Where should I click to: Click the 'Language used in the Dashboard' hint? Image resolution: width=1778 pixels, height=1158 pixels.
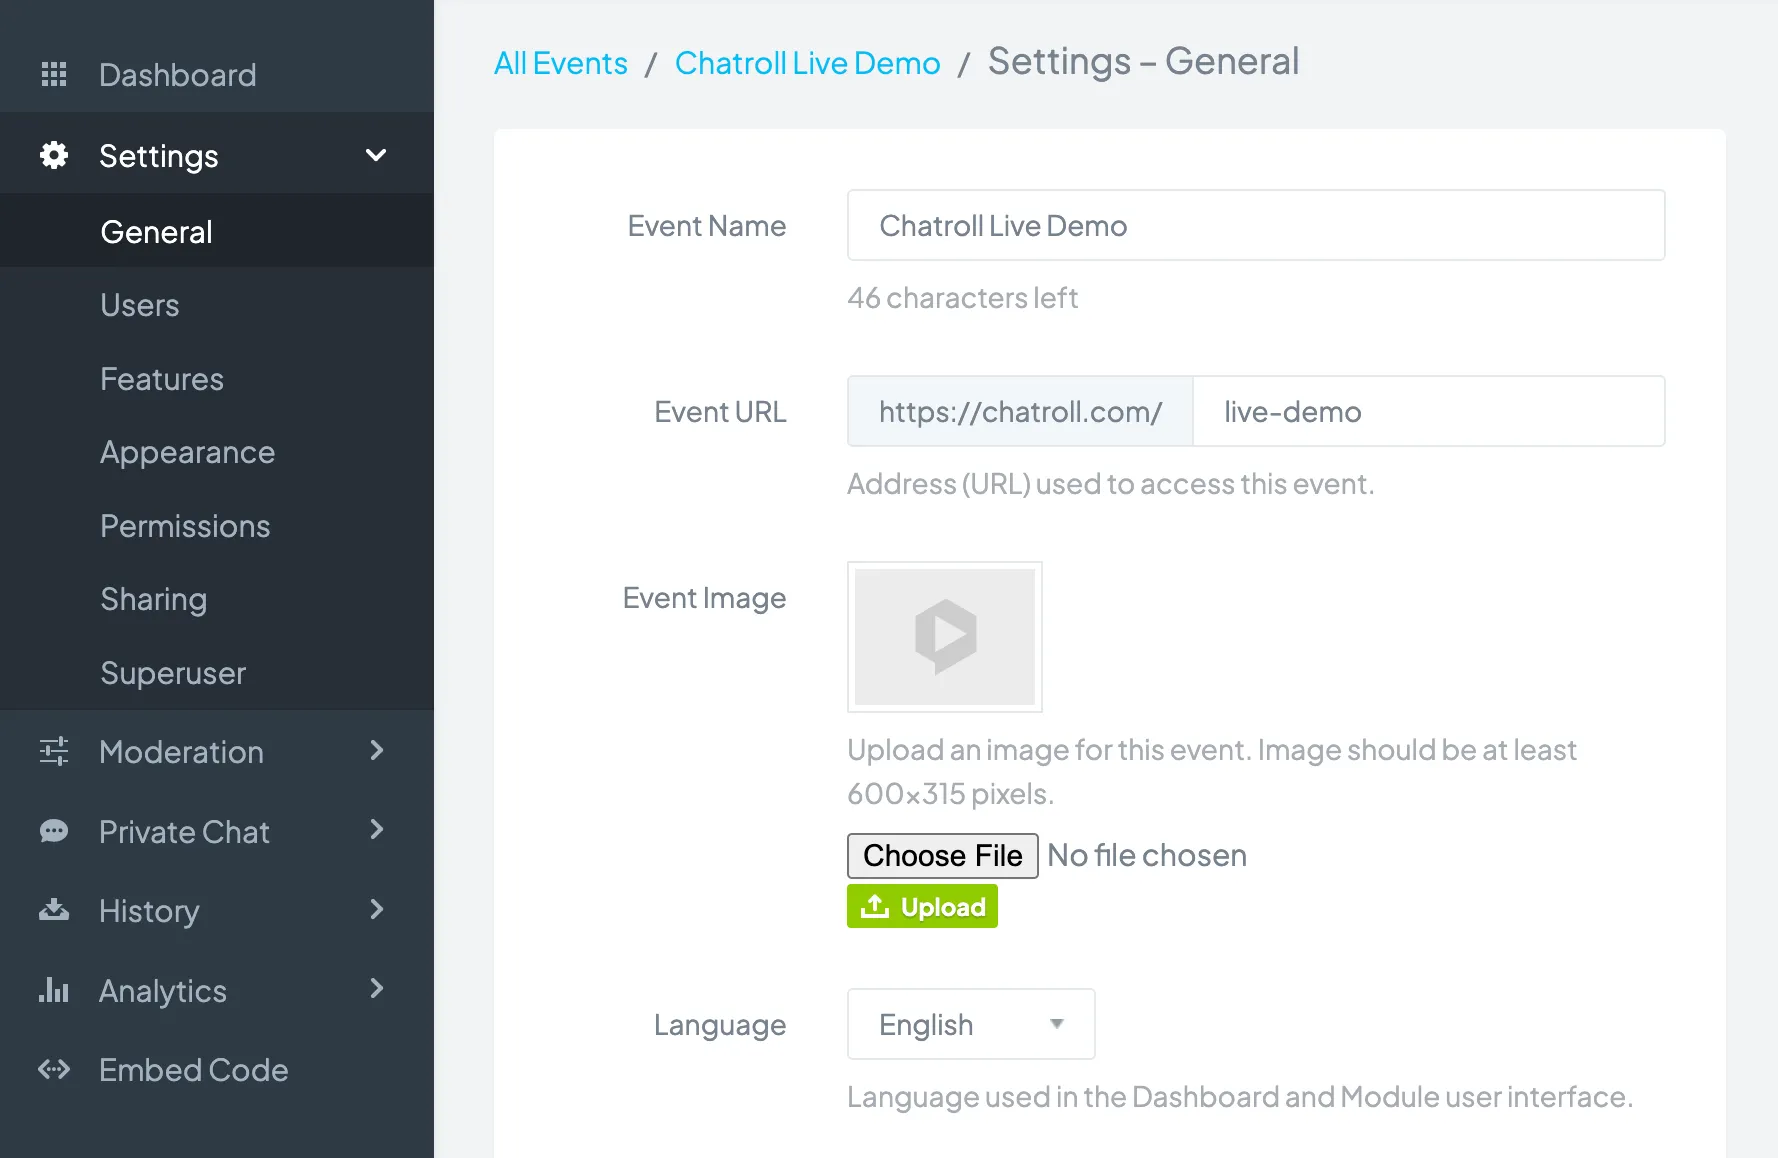coord(1239,1097)
